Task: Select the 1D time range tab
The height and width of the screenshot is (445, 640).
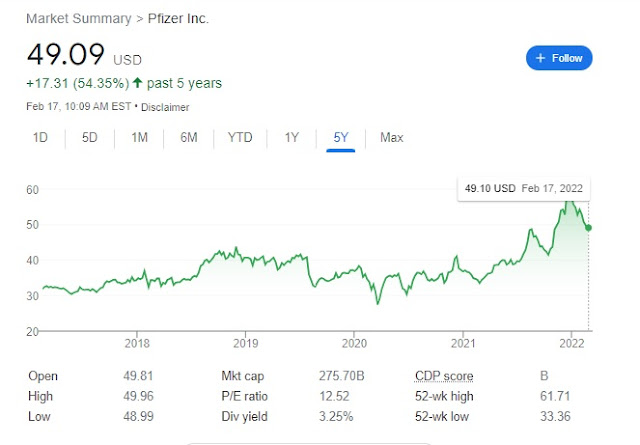Action: pos(40,138)
